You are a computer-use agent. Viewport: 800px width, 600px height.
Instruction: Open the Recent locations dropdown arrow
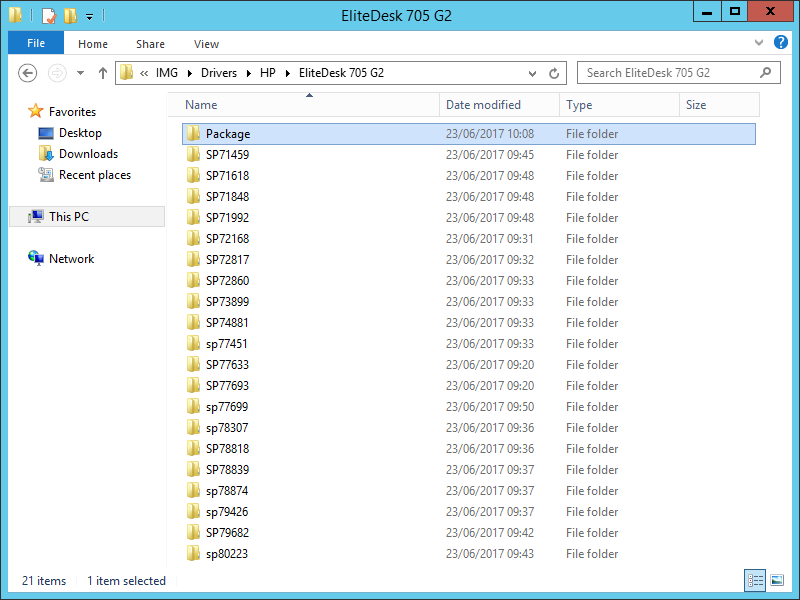coord(80,73)
